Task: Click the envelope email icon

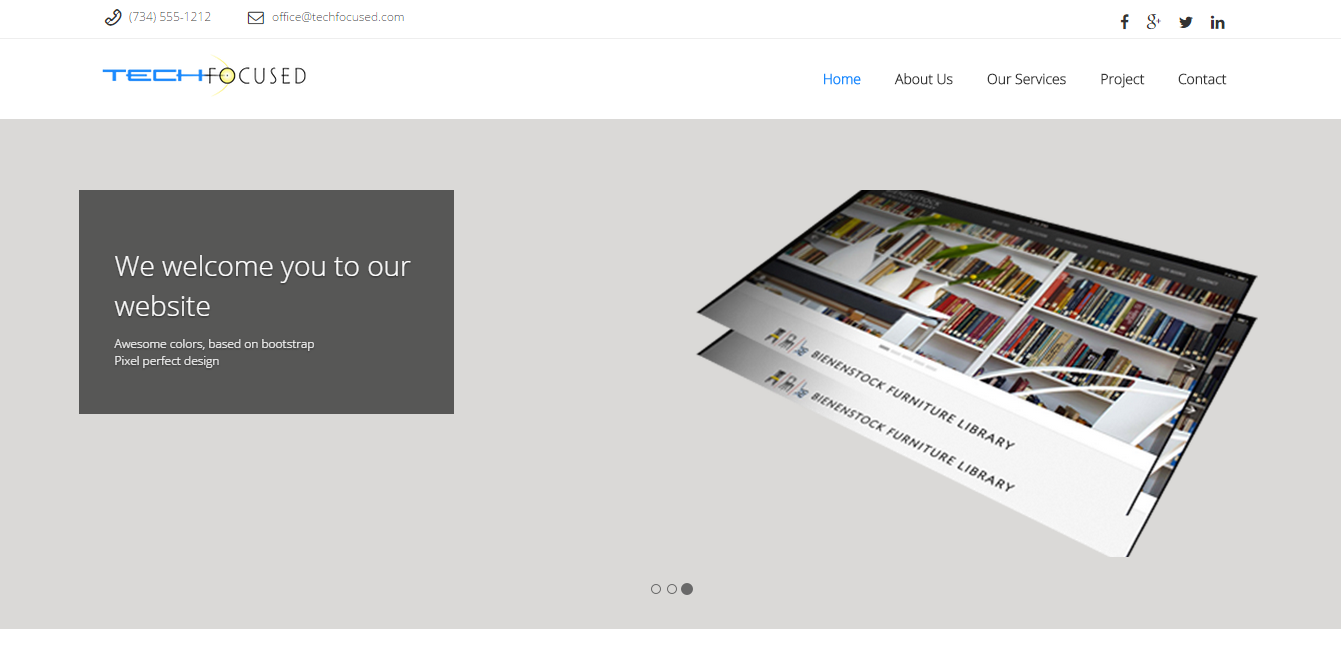Action: [x=256, y=17]
